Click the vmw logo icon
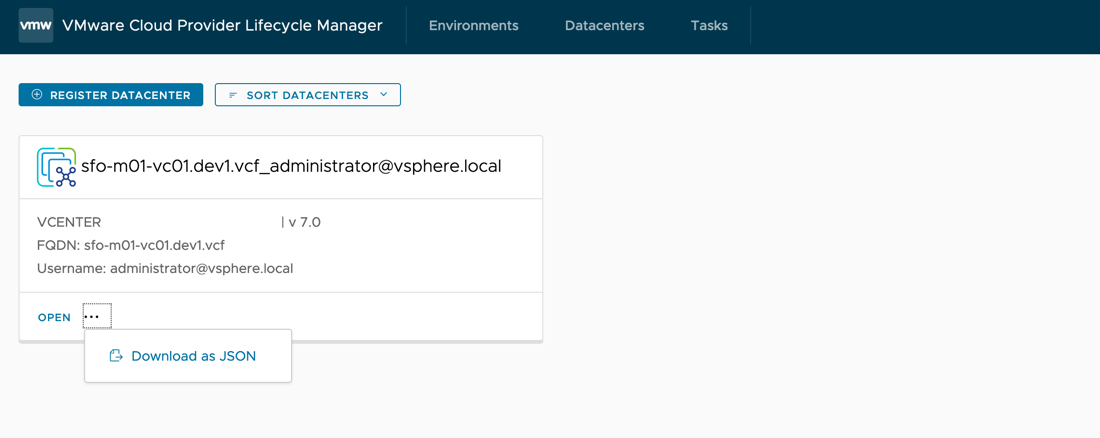Viewport: 1100px width, 438px height. coord(36,26)
